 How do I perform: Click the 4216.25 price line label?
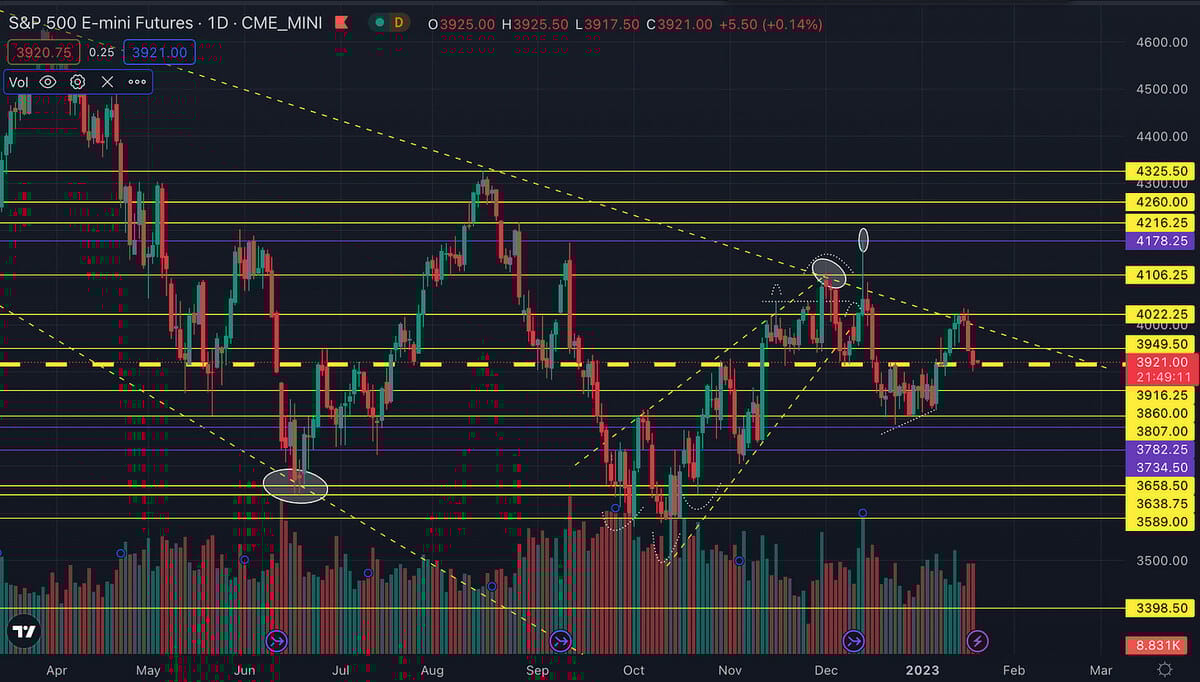1160,223
